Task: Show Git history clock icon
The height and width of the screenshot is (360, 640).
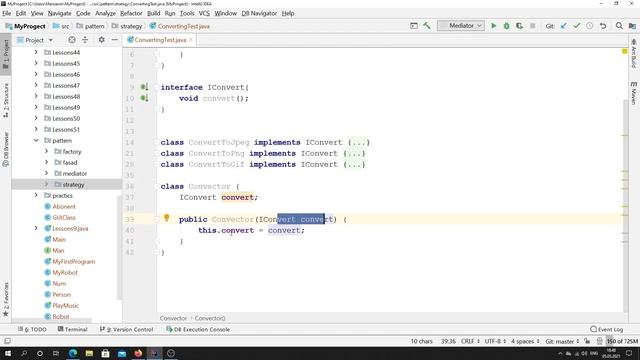Action: pyautogui.click(x=590, y=26)
